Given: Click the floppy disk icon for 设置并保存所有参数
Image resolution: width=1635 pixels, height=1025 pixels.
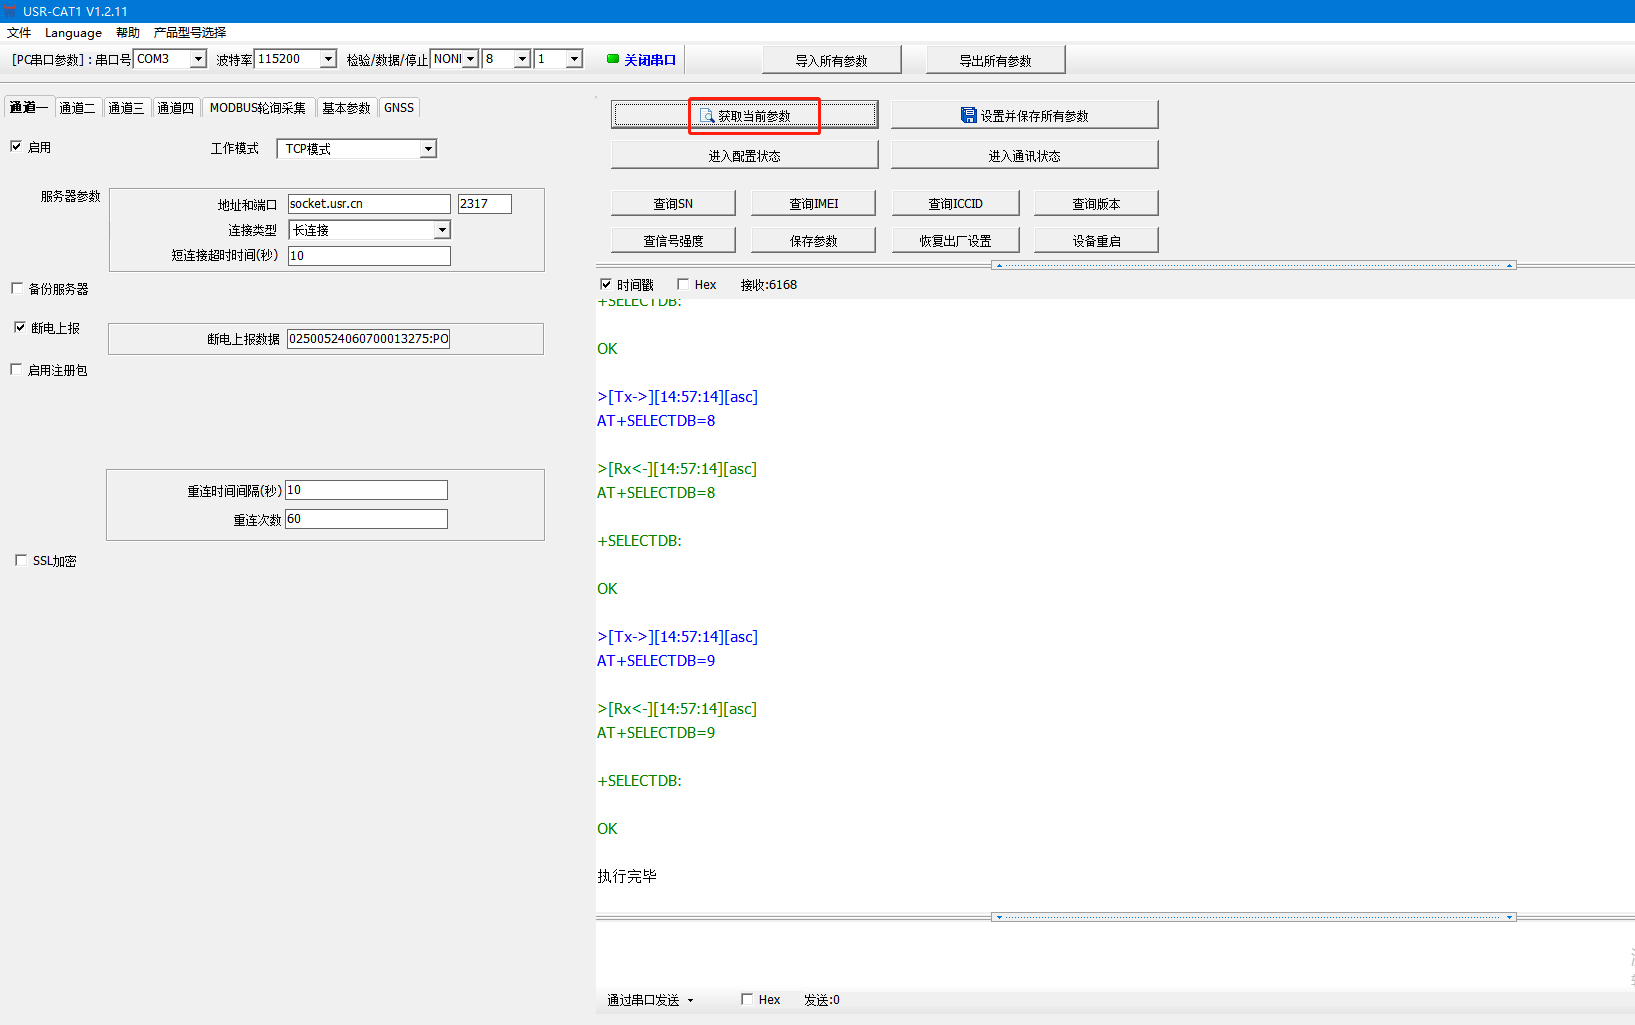Looking at the screenshot, I should [x=968, y=115].
